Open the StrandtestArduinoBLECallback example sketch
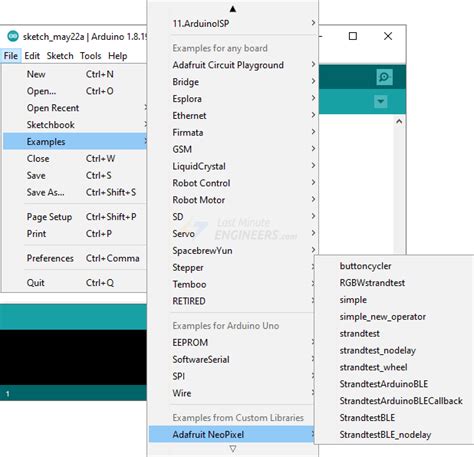 (x=395, y=401)
